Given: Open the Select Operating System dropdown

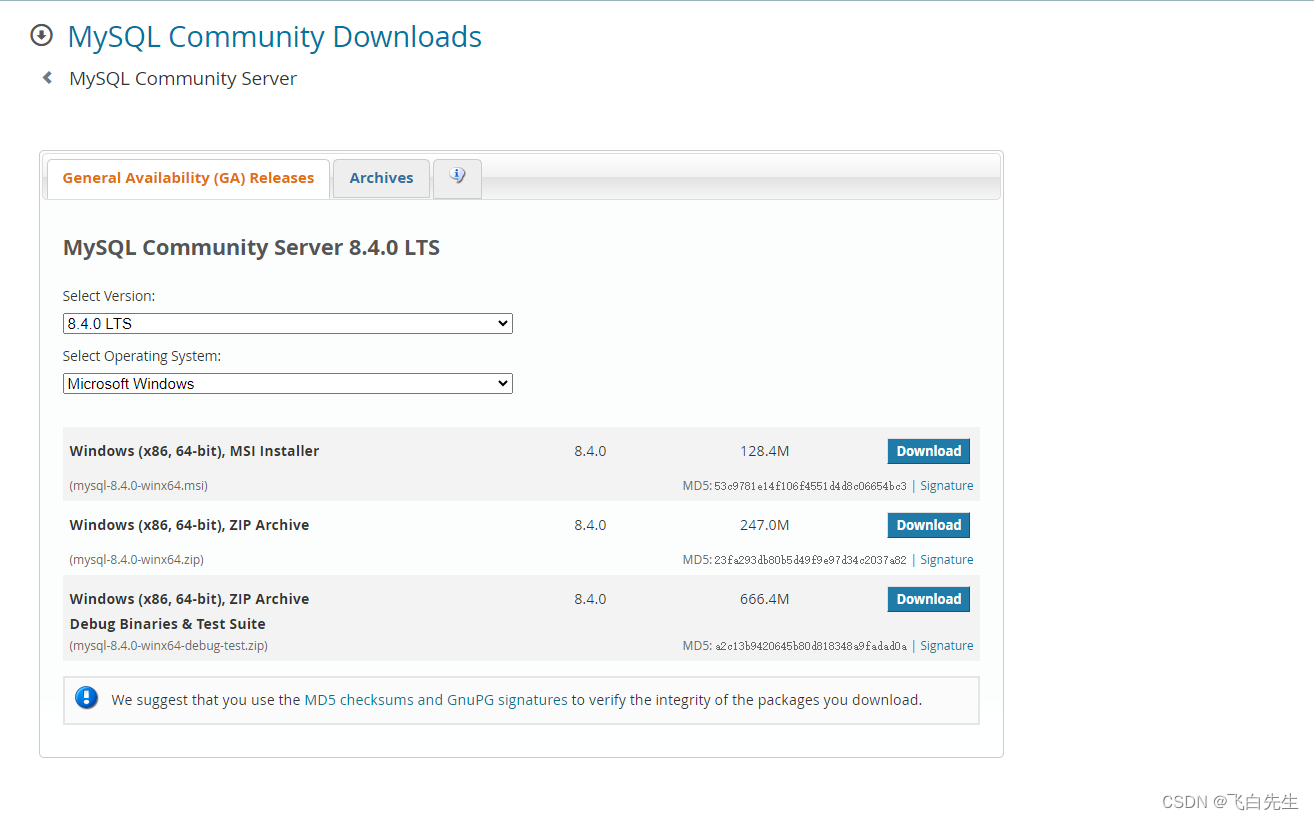Looking at the screenshot, I should (288, 383).
